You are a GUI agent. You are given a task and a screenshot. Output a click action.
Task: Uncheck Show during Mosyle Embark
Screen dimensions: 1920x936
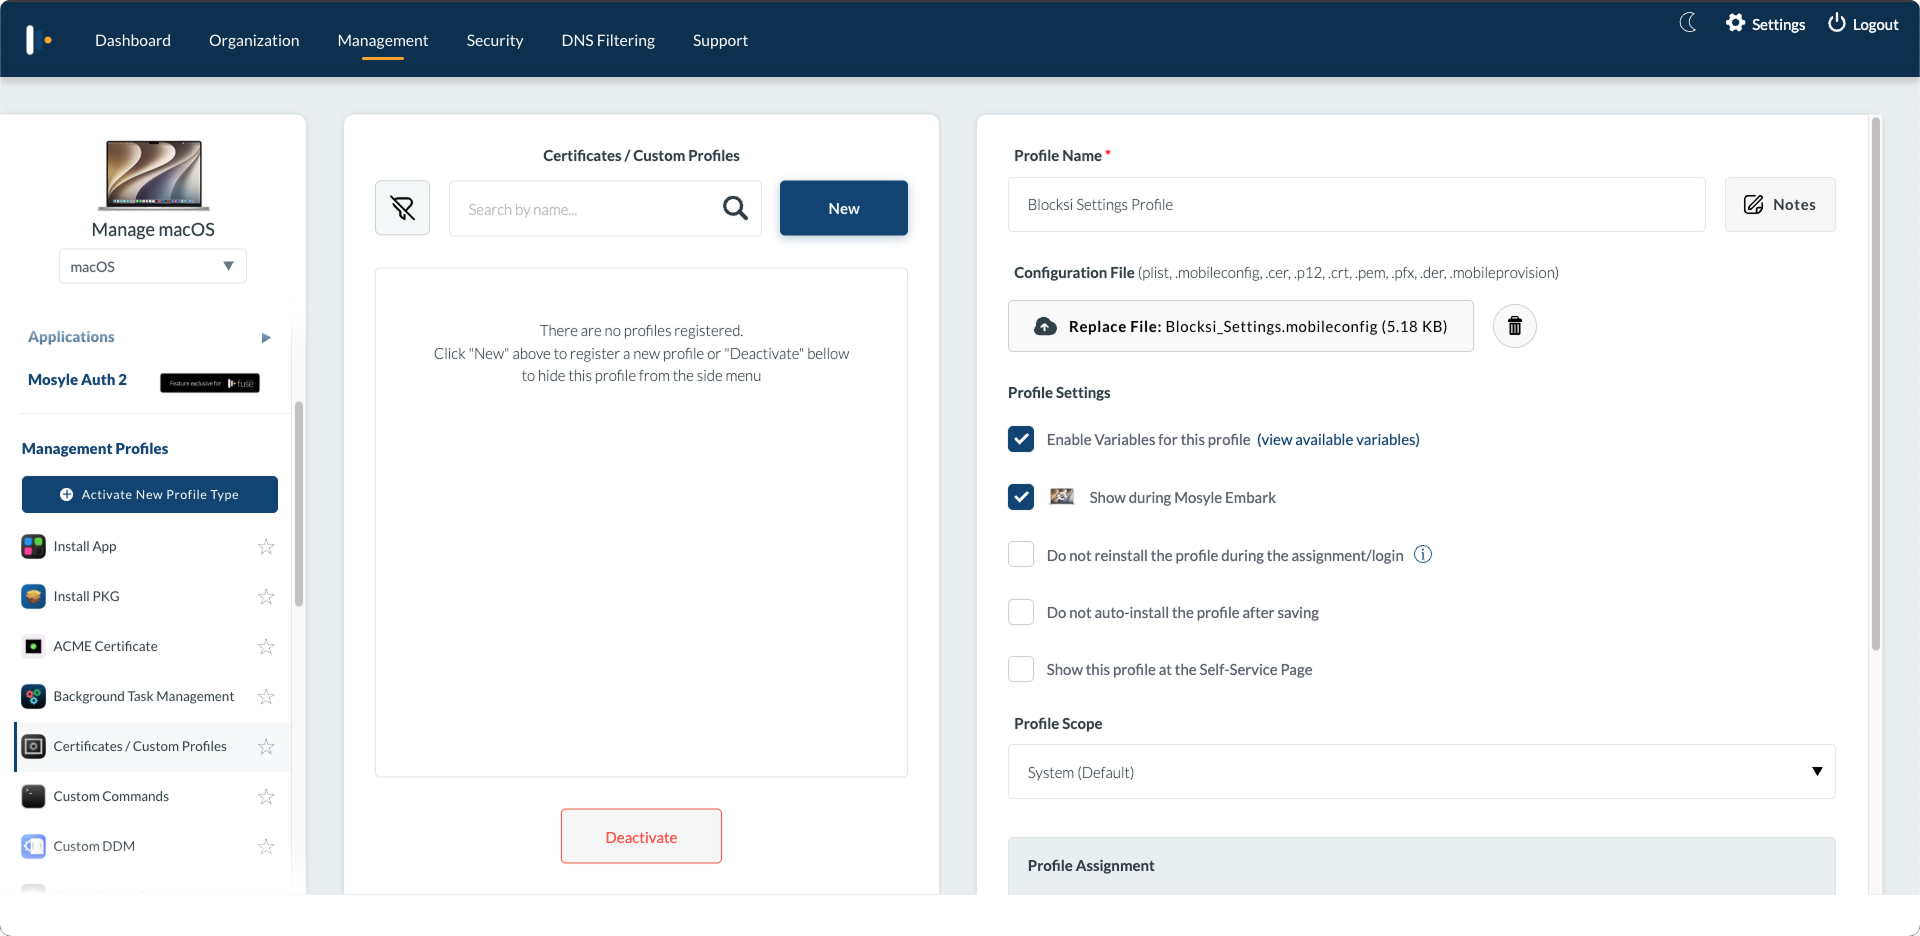[1021, 497]
